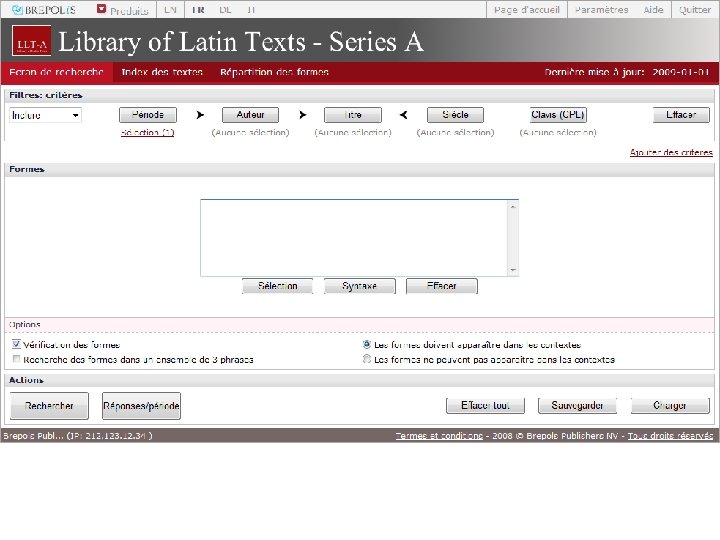Click the Clavis (CPL) button
The image size is (720, 540).
click(x=558, y=115)
